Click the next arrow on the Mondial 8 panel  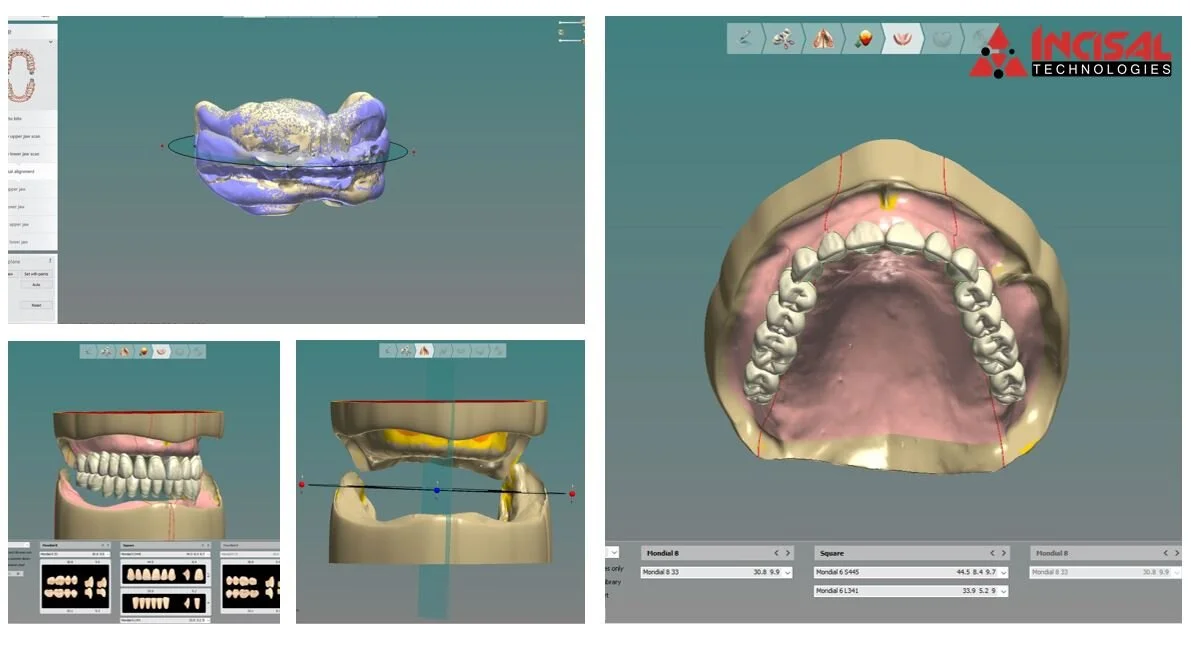pos(787,551)
